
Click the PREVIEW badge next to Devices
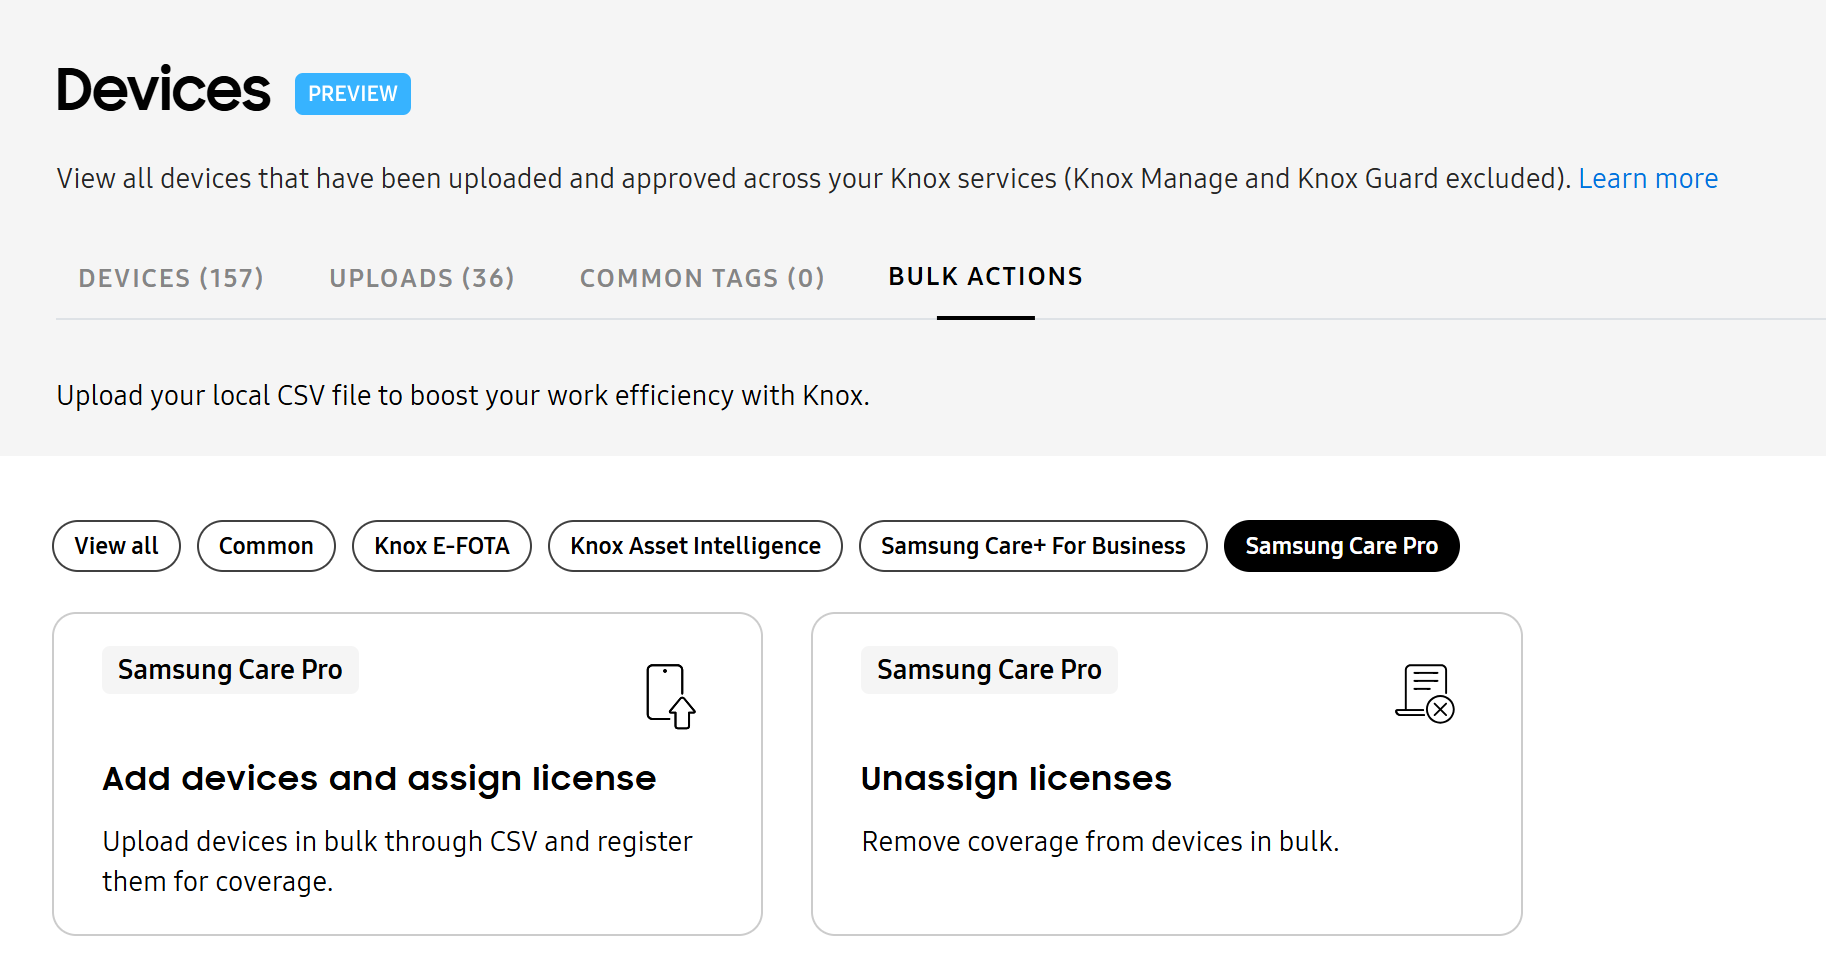[353, 94]
